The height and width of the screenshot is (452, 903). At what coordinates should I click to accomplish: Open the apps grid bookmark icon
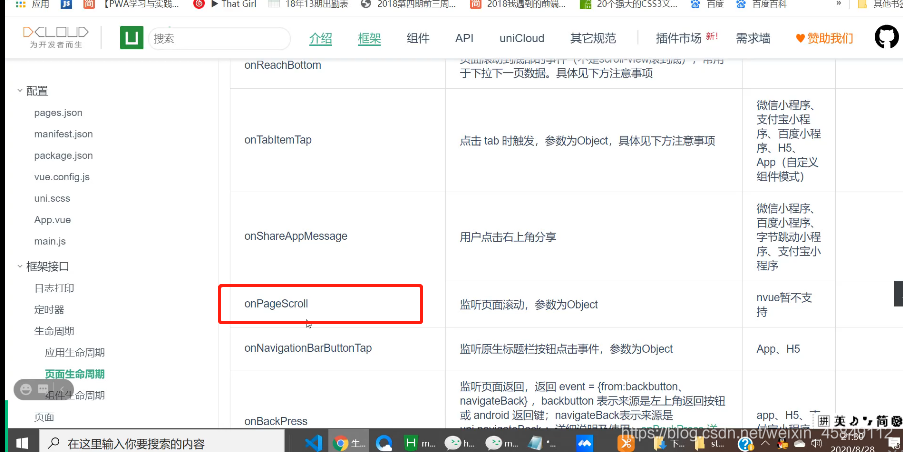(x=21, y=4)
